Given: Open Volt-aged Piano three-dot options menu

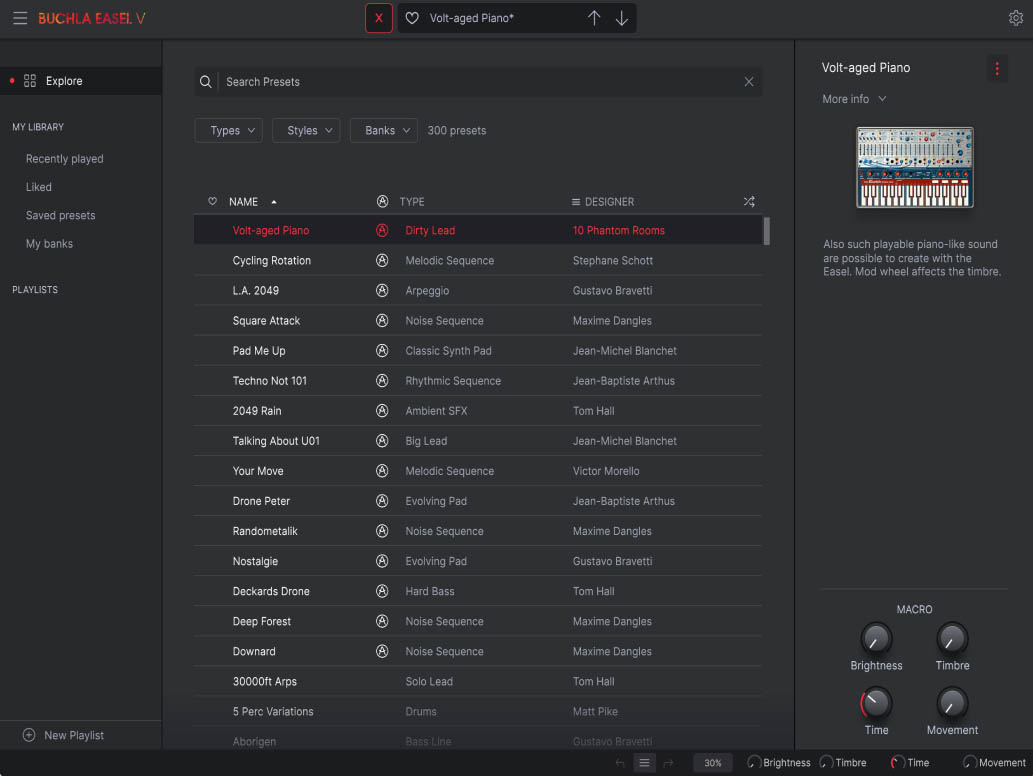Looking at the screenshot, I should coord(997,68).
